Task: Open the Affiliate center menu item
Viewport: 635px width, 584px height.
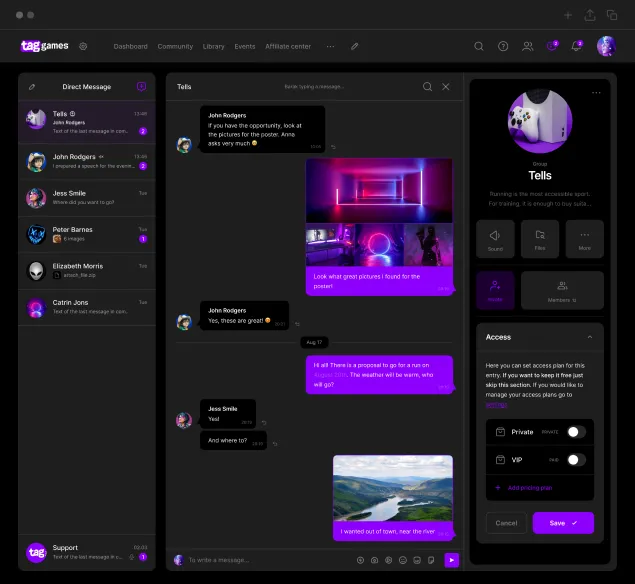Action: coord(288,46)
